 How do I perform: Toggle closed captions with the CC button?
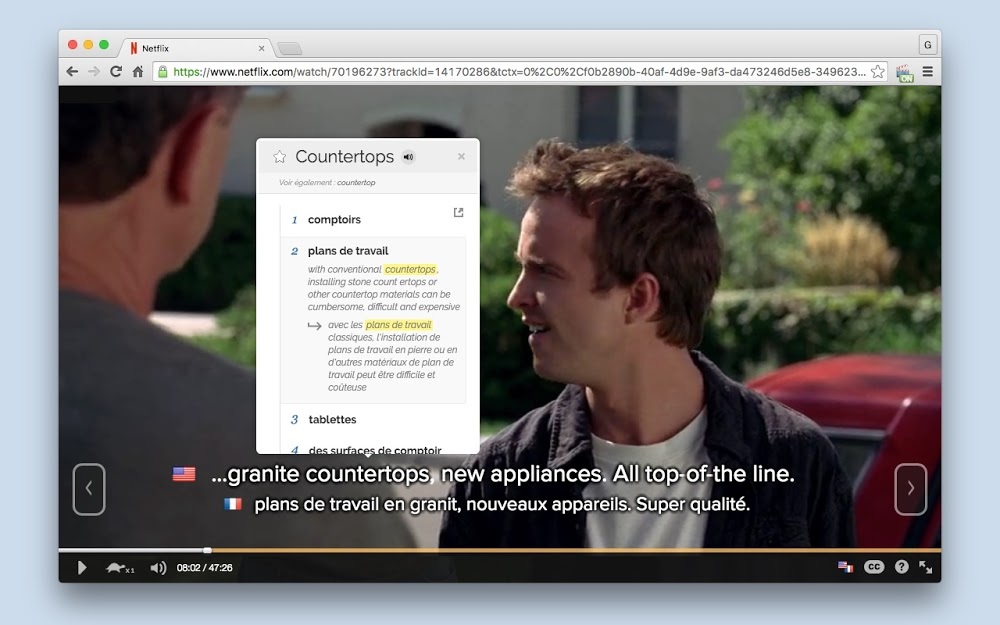(x=874, y=566)
